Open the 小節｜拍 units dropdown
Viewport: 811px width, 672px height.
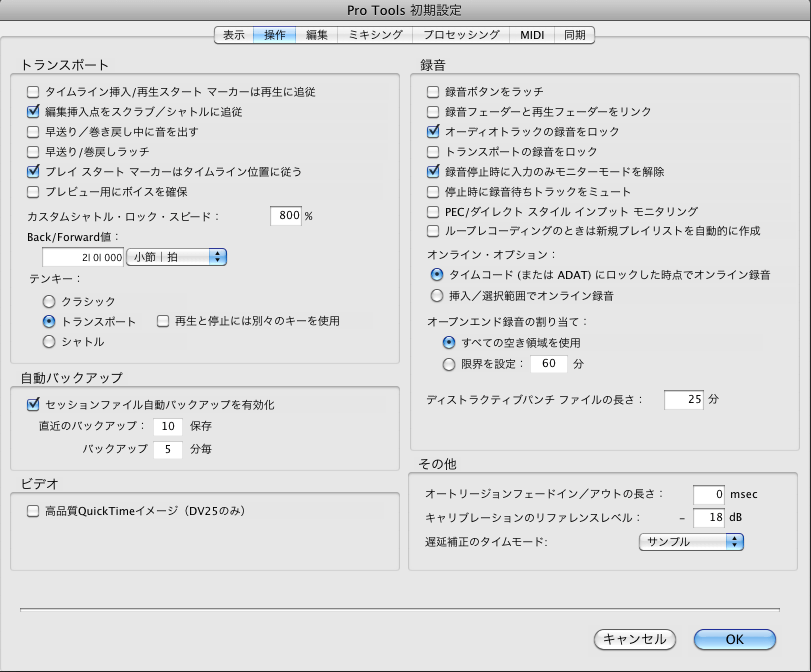pos(176,257)
